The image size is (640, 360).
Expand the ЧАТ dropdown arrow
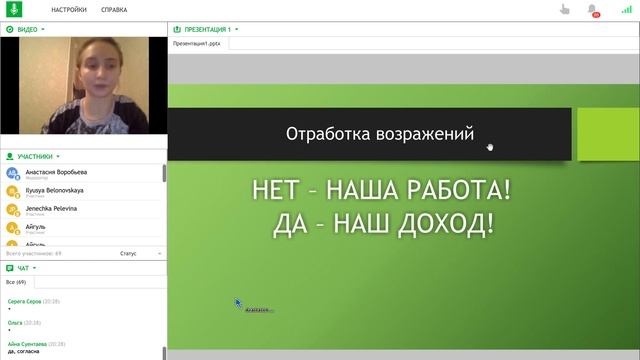tap(34, 268)
